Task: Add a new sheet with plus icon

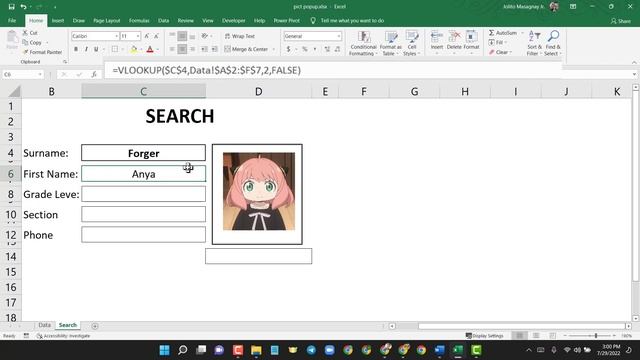Action: pyautogui.click(x=95, y=326)
